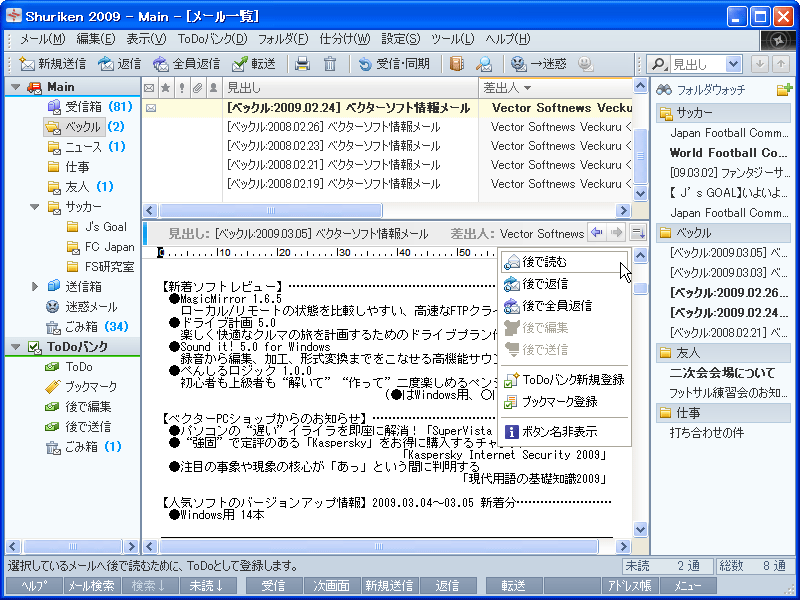Click the search down arrow button

pos(760,64)
